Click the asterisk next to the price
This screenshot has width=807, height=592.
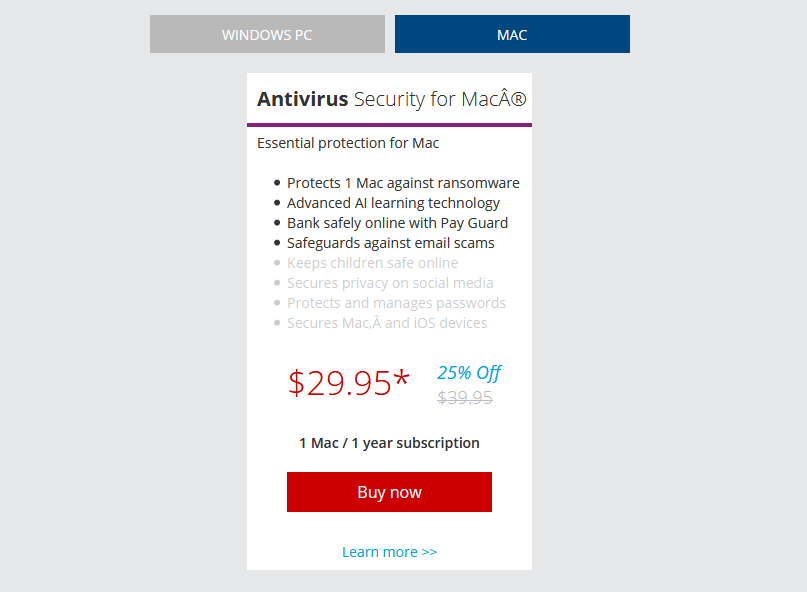(x=401, y=378)
